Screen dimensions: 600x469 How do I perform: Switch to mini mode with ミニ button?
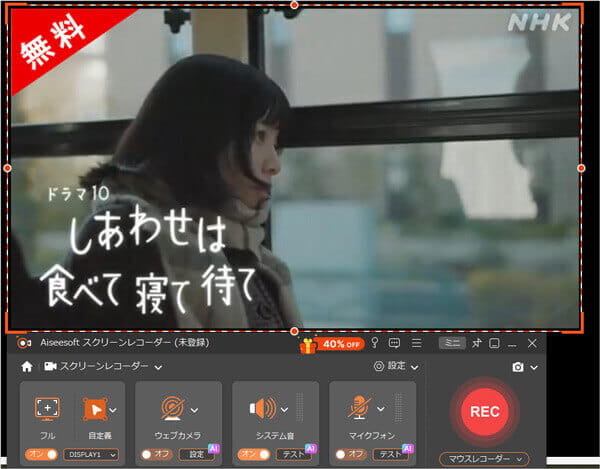coord(452,343)
